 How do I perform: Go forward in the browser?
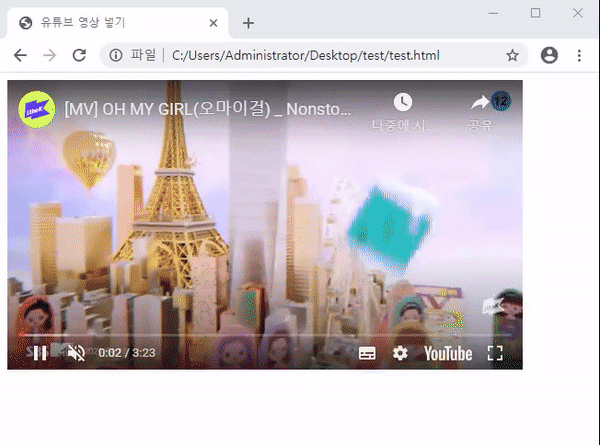[x=50, y=55]
